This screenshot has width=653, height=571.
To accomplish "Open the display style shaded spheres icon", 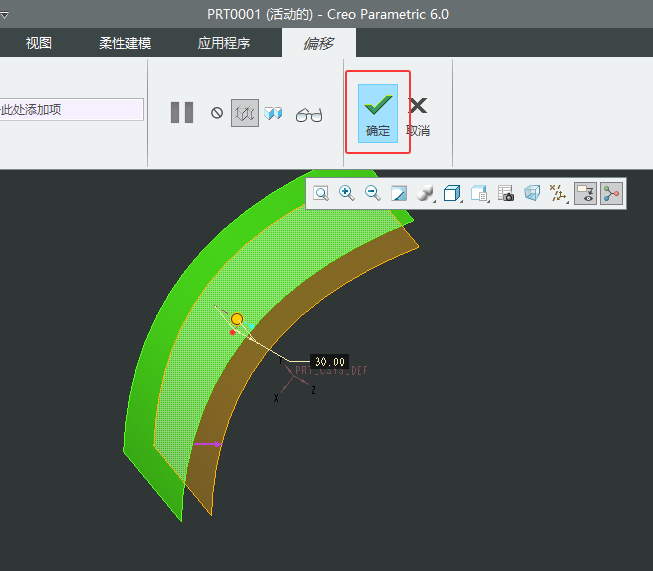I will (424, 194).
